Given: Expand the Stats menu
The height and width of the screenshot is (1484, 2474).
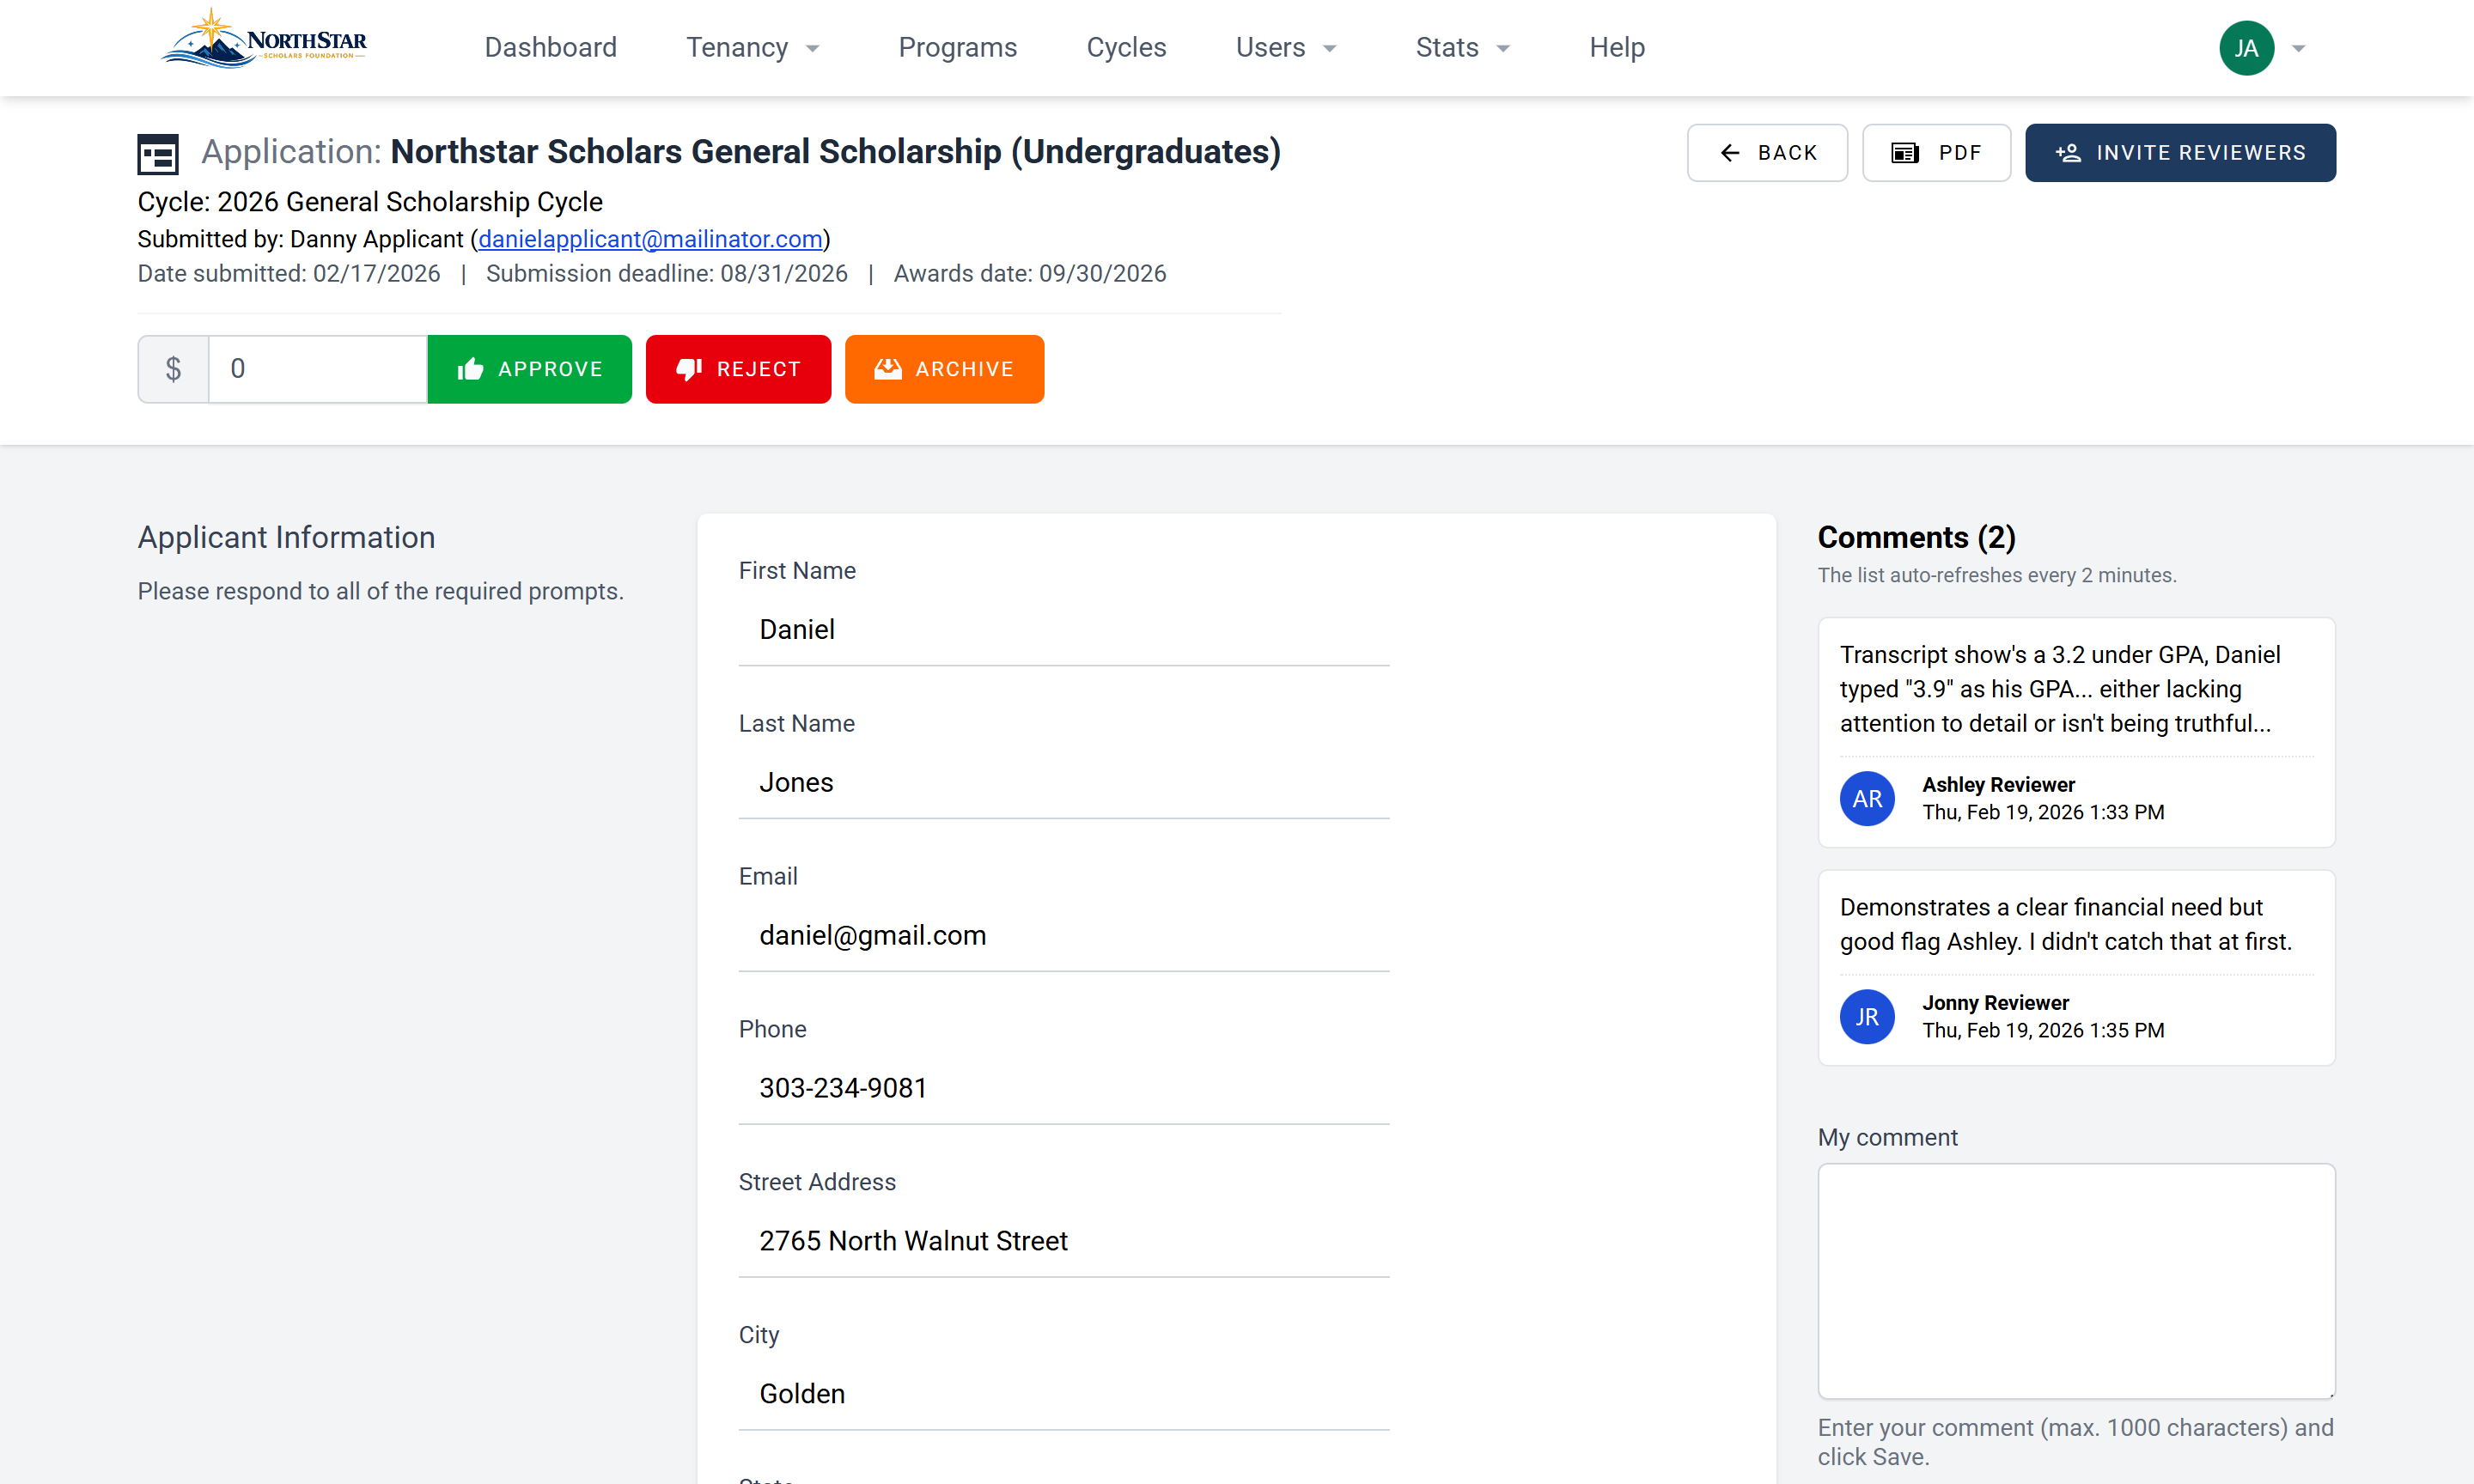Looking at the screenshot, I should click(1463, 48).
